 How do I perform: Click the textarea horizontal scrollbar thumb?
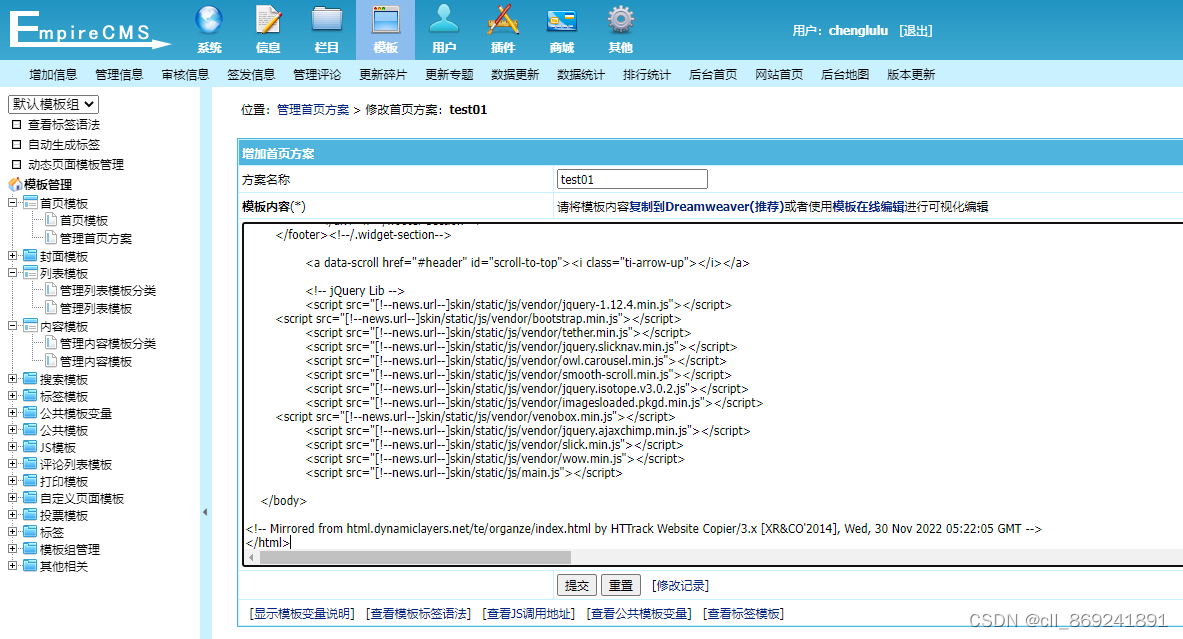click(415, 558)
